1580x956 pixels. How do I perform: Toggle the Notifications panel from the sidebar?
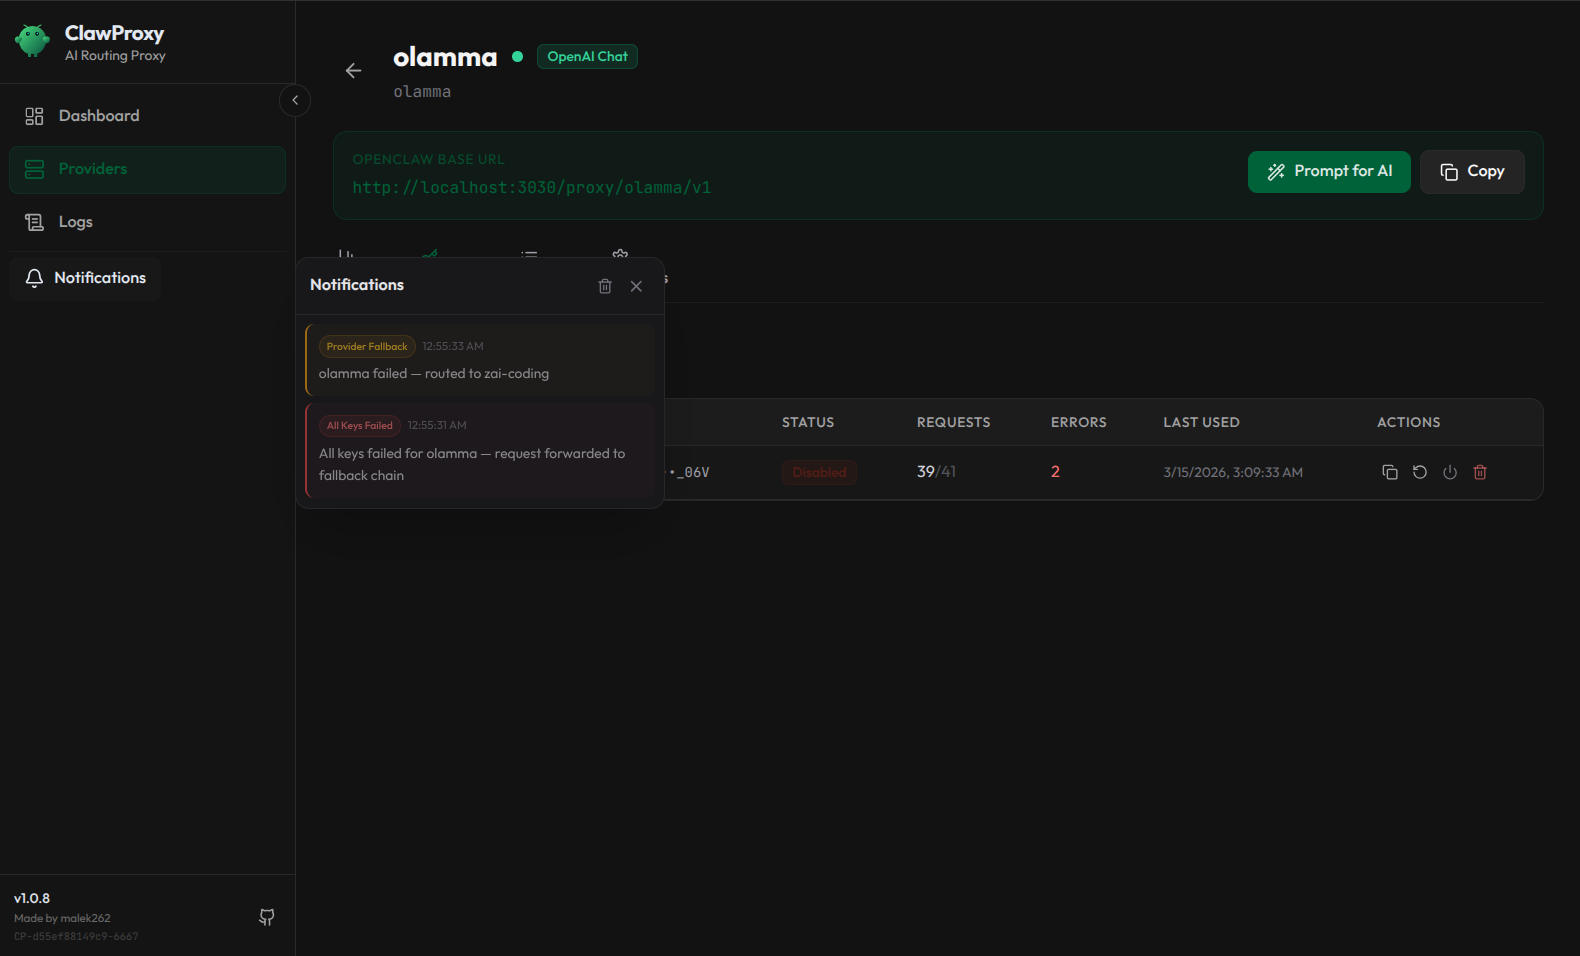tap(86, 278)
